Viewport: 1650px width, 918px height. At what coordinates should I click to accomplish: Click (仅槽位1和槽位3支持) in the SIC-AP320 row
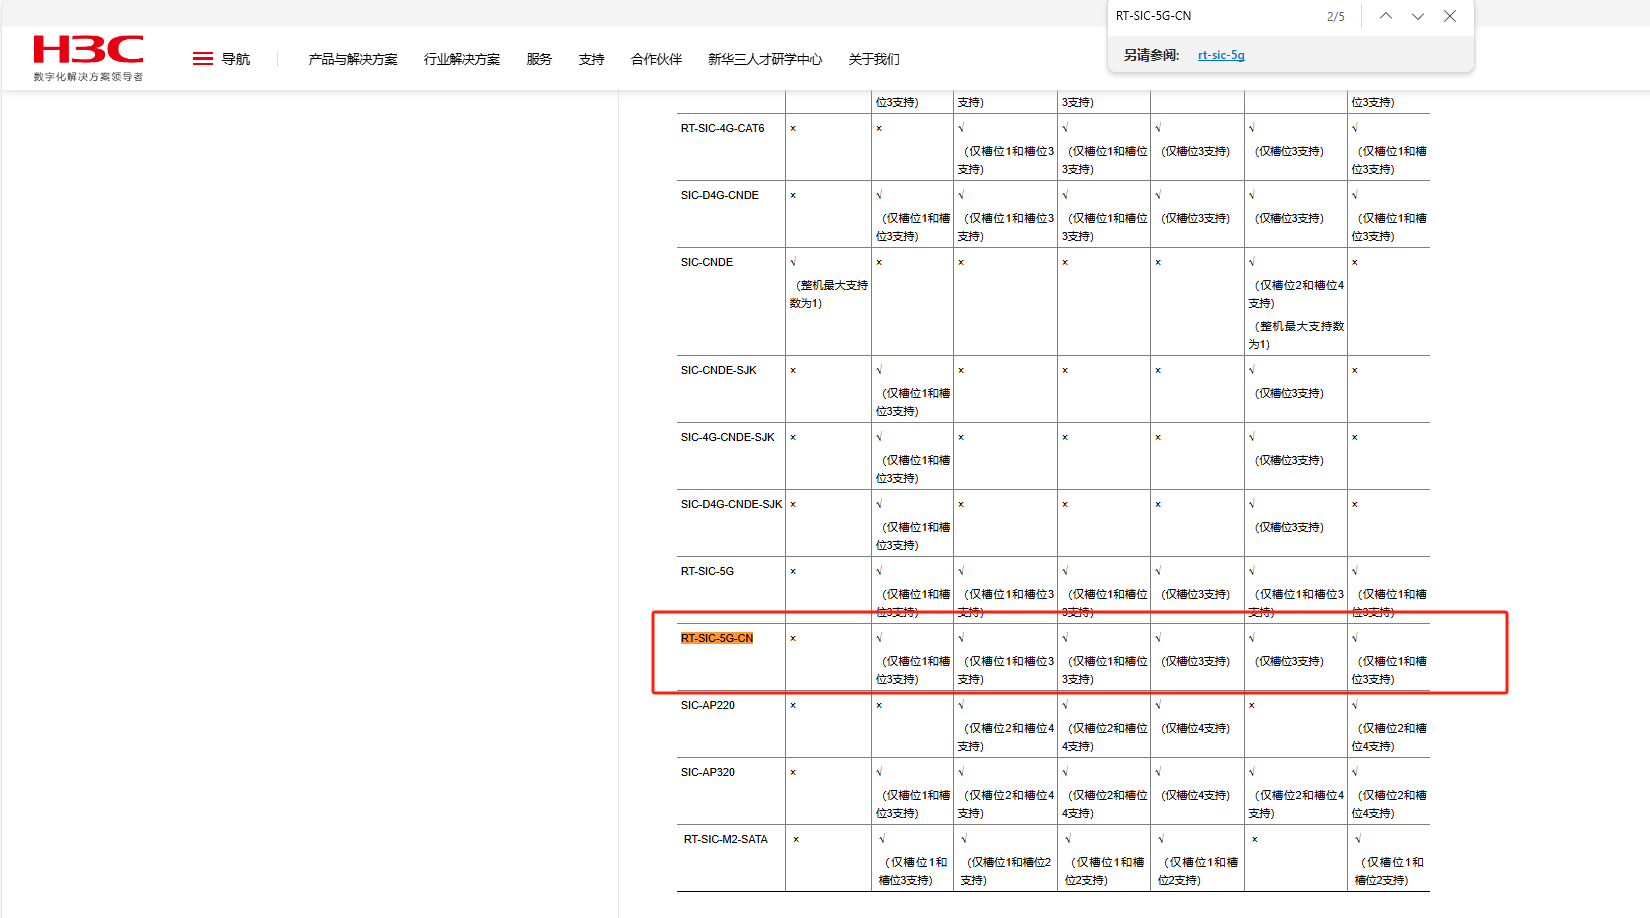click(913, 804)
